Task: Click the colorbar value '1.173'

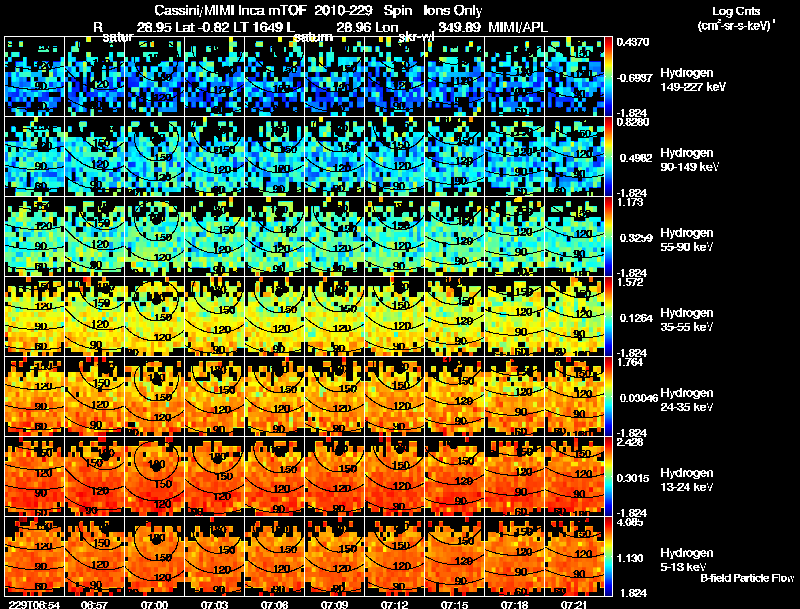Action: click(x=630, y=202)
